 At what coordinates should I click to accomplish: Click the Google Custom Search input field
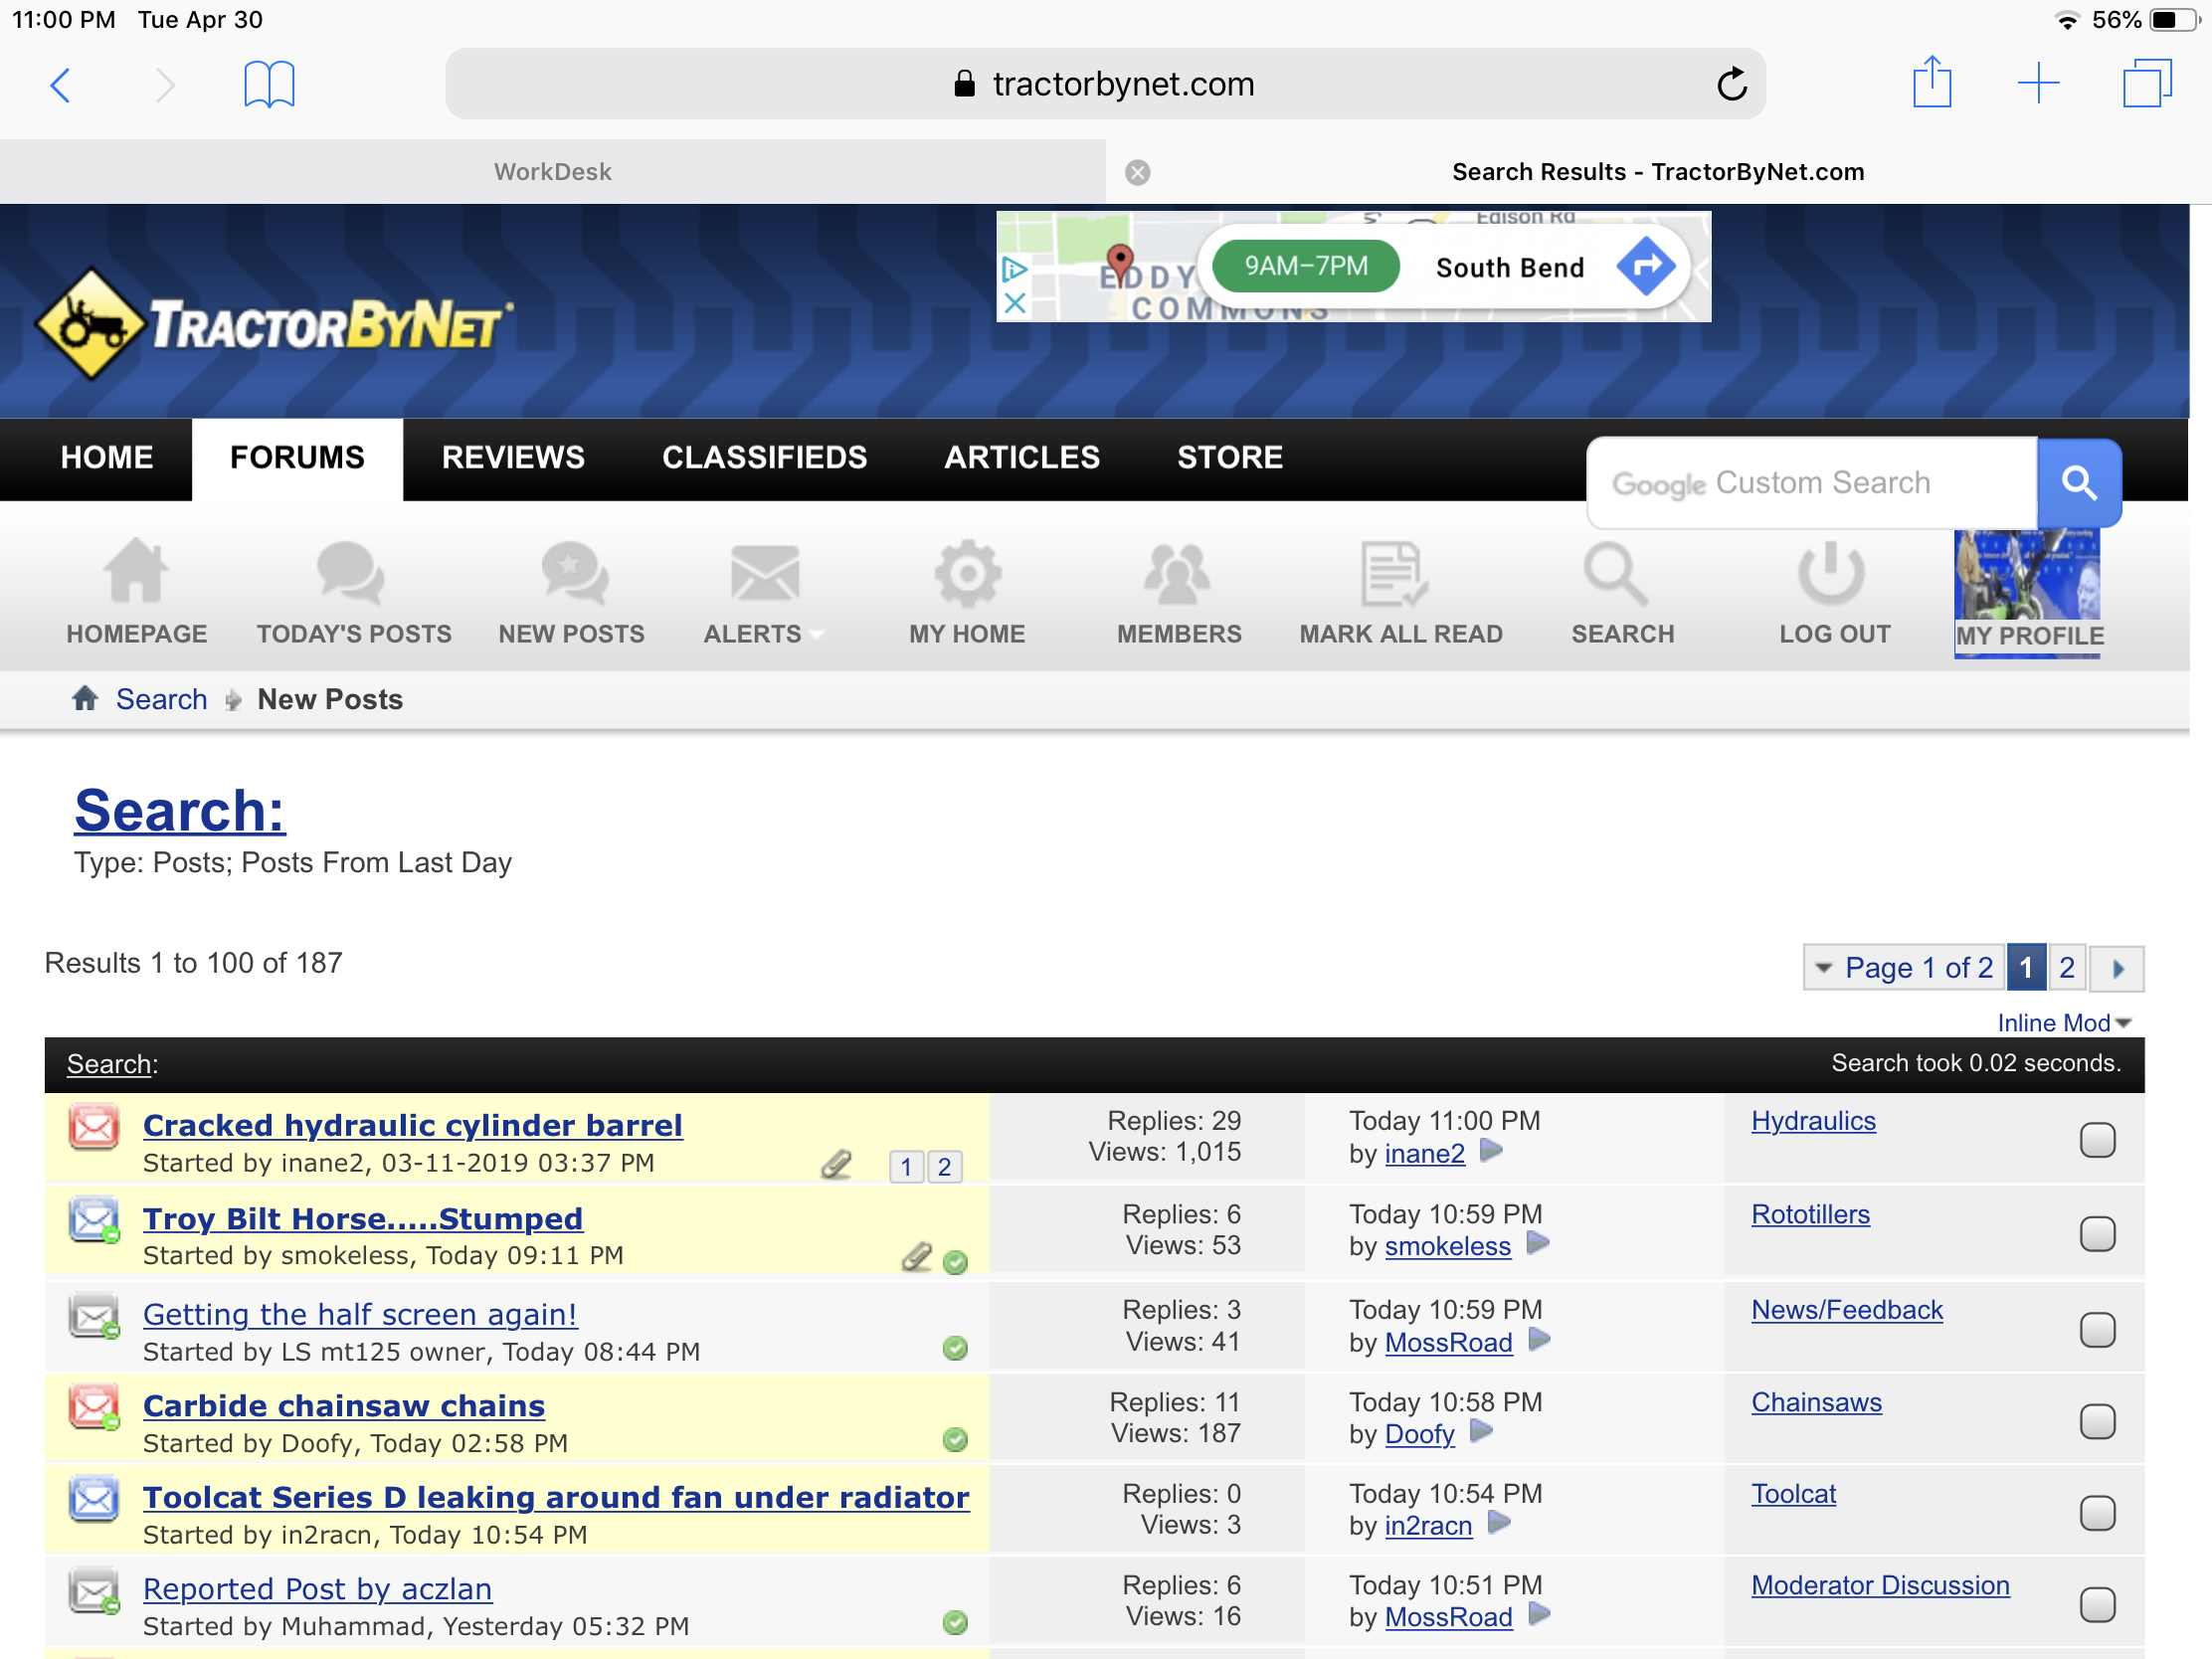pyautogui.click(x=1810, y=483)
